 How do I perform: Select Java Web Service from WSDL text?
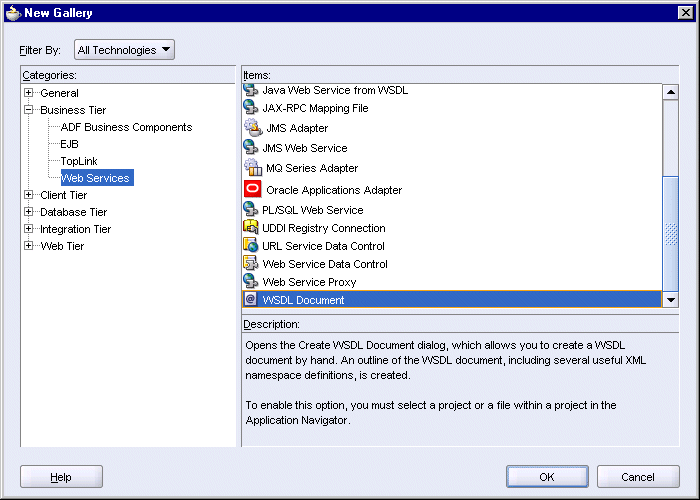(x=335, y=90)
